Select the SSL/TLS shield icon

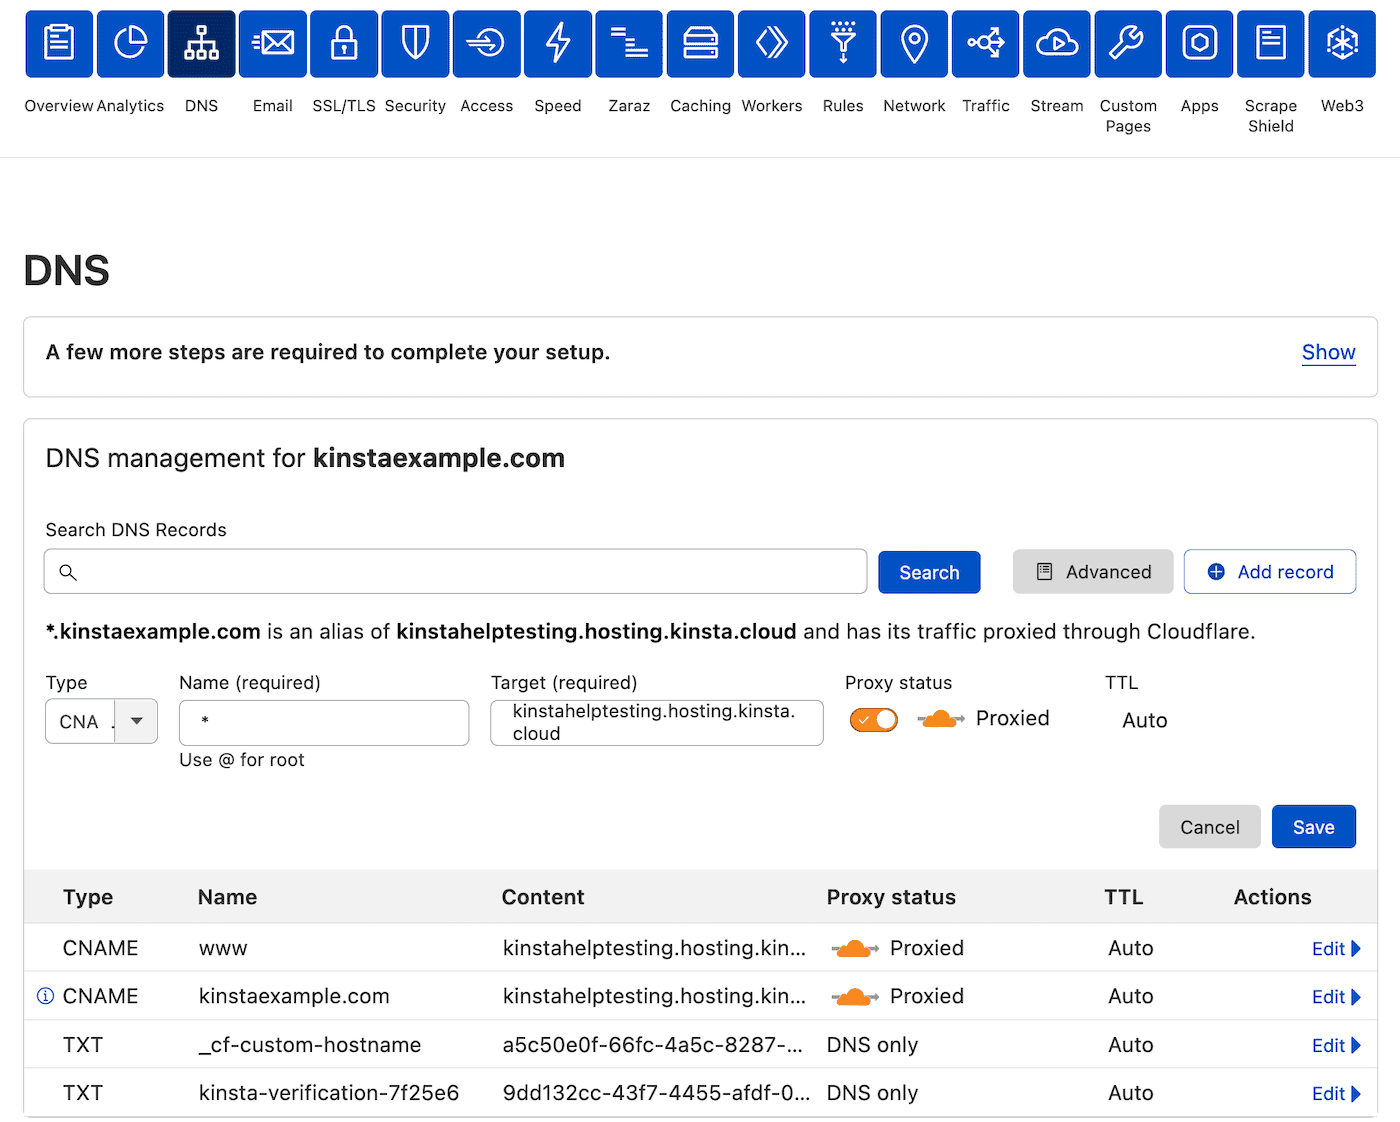(x=343, y=43)
